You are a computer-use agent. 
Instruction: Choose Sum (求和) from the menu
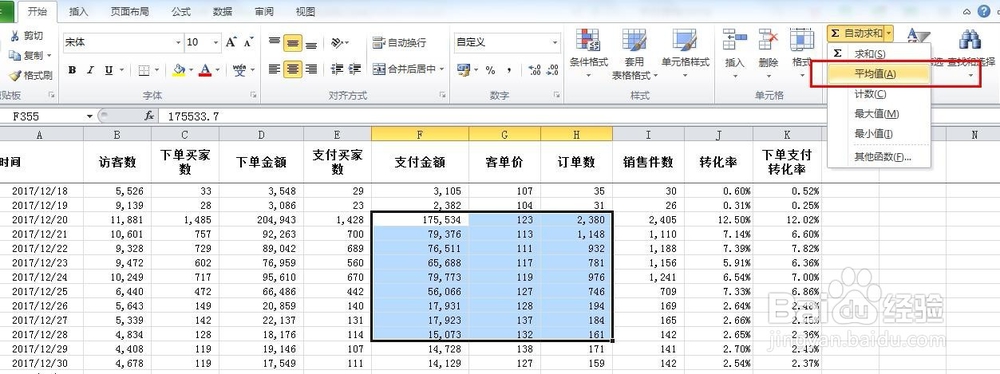(878, 54)
